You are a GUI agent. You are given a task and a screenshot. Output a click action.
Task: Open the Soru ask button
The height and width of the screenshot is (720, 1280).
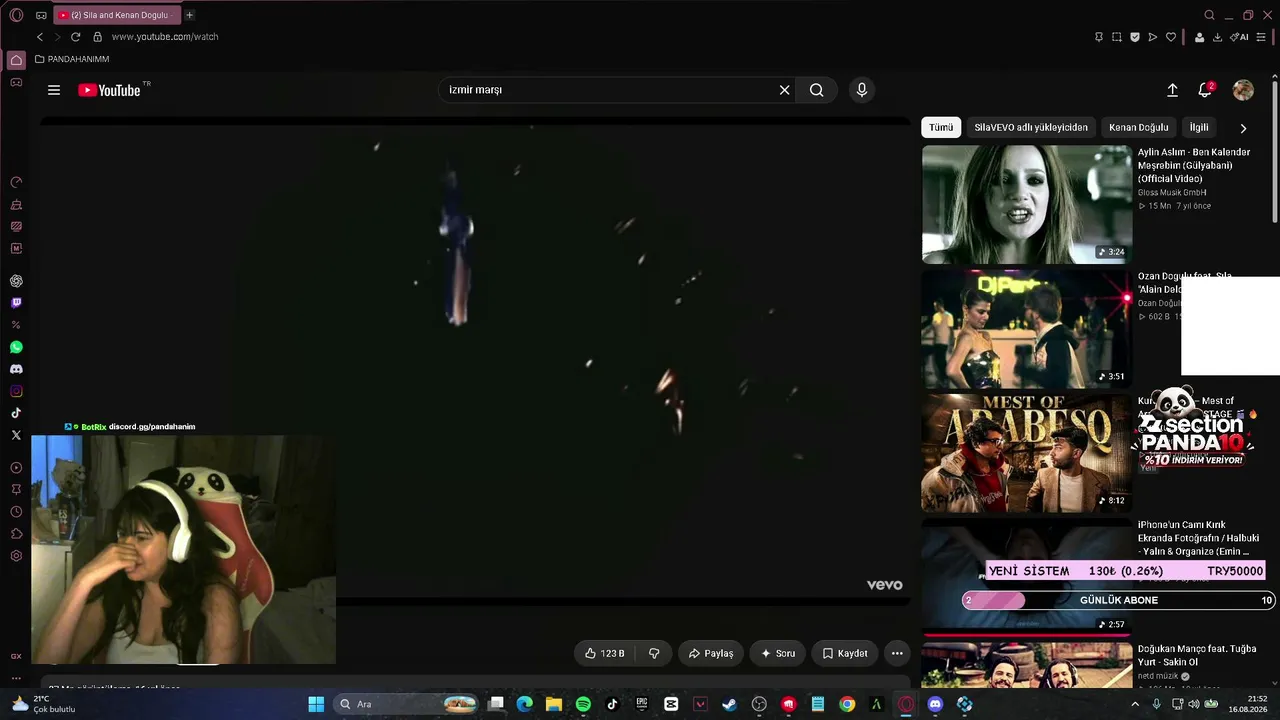pos(778,653)
